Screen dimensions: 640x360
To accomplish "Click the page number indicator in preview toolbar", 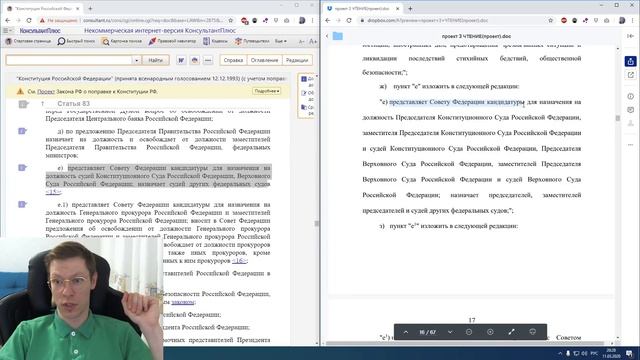I will (427, 332).
